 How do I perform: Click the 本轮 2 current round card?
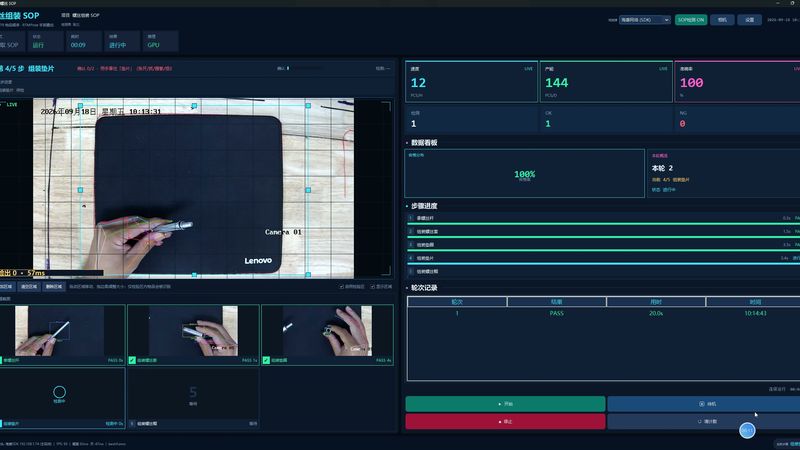click(x=723, y=173)
